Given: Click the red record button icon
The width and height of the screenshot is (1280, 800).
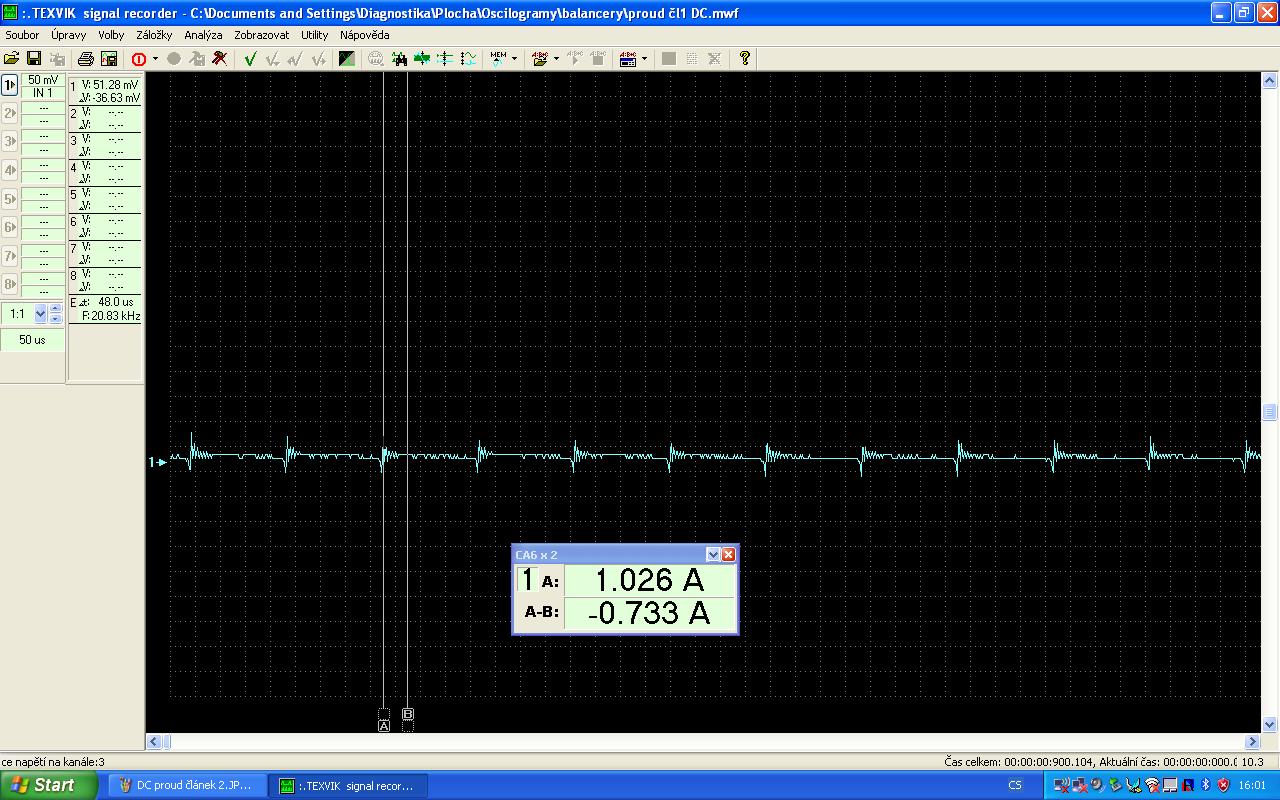Looking at the screenshot, I should click(x=139, y=59).
